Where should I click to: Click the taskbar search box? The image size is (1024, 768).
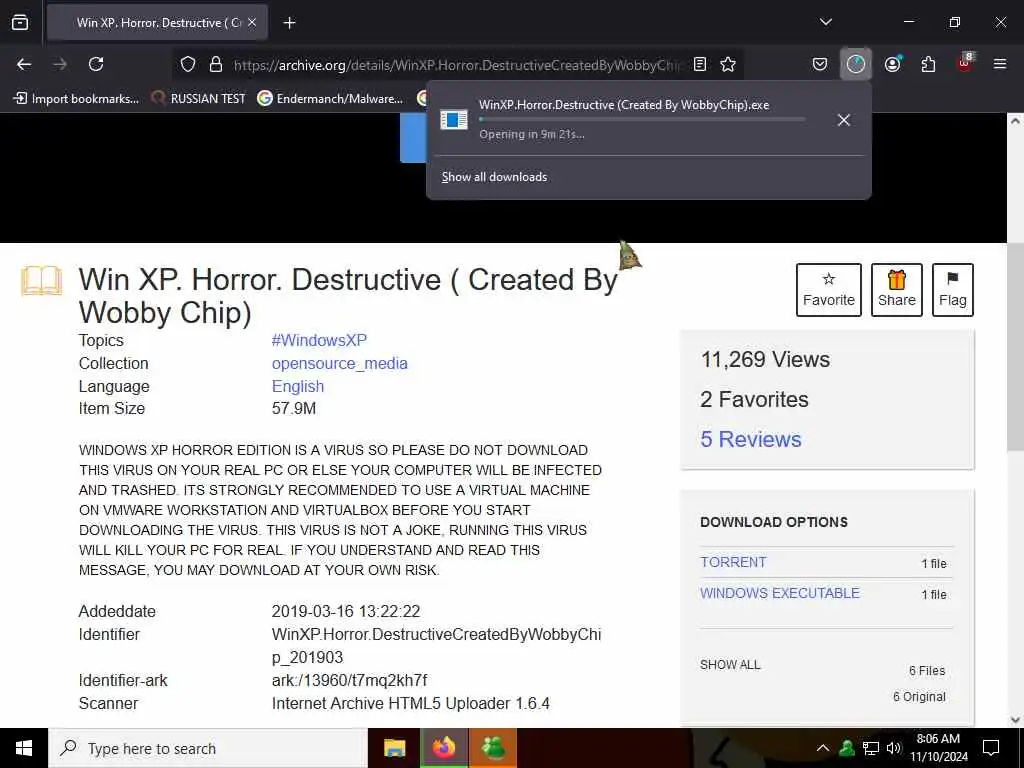(208, 748)
